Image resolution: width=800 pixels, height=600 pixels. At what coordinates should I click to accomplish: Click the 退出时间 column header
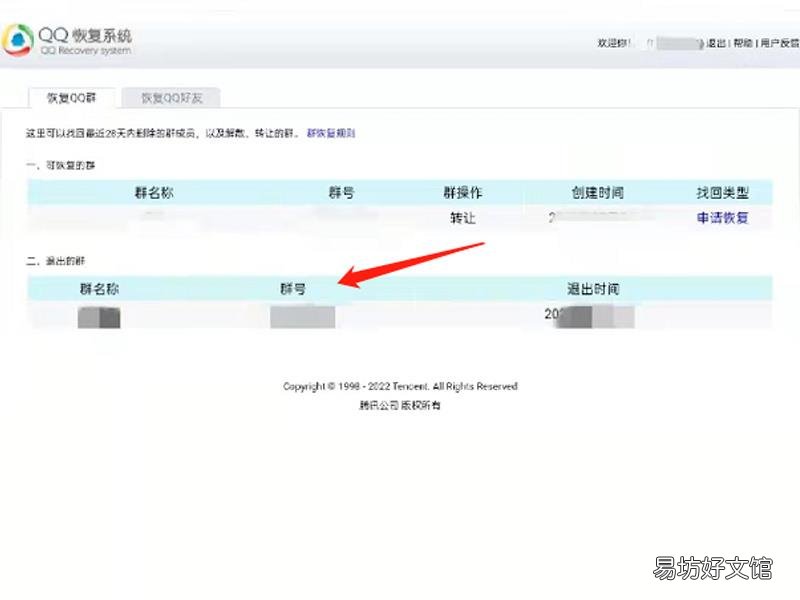[593, 289]
